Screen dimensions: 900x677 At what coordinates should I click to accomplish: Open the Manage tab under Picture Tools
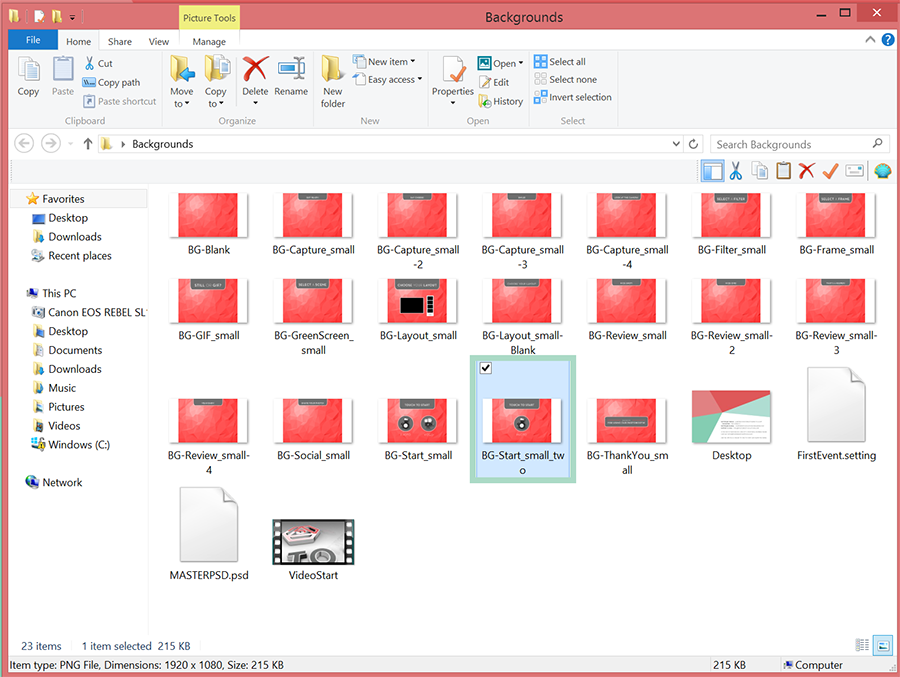point(208,42)
